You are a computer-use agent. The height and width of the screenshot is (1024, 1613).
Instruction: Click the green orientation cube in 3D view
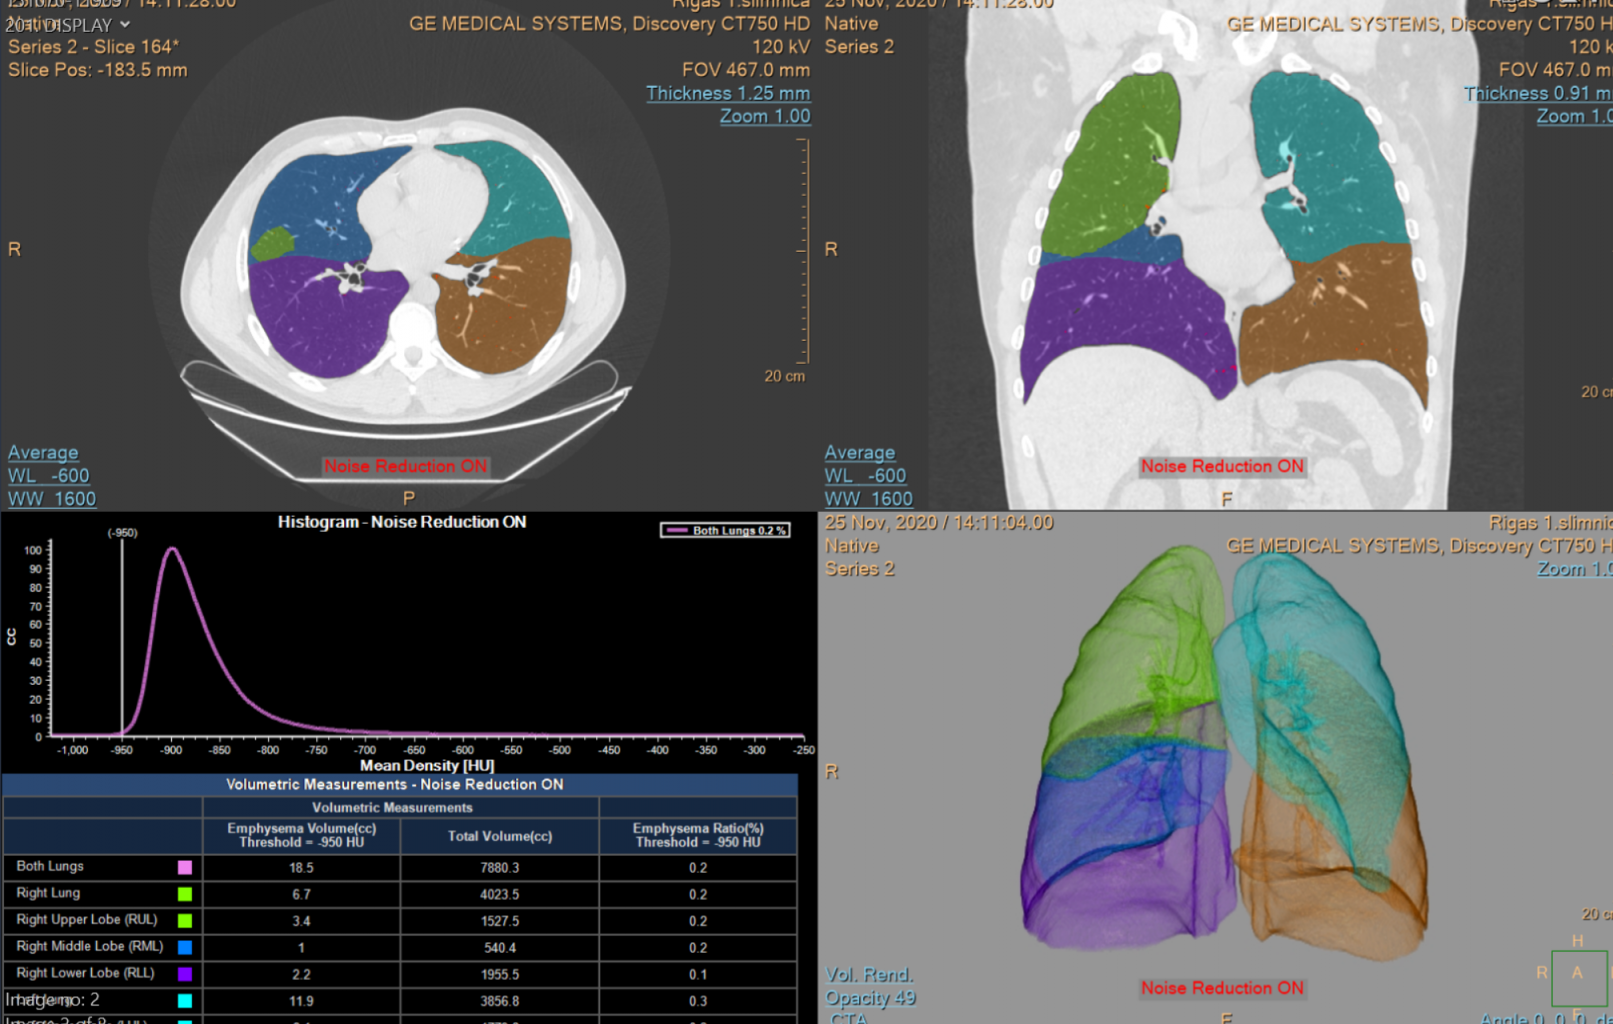(x=1578, y=975)
